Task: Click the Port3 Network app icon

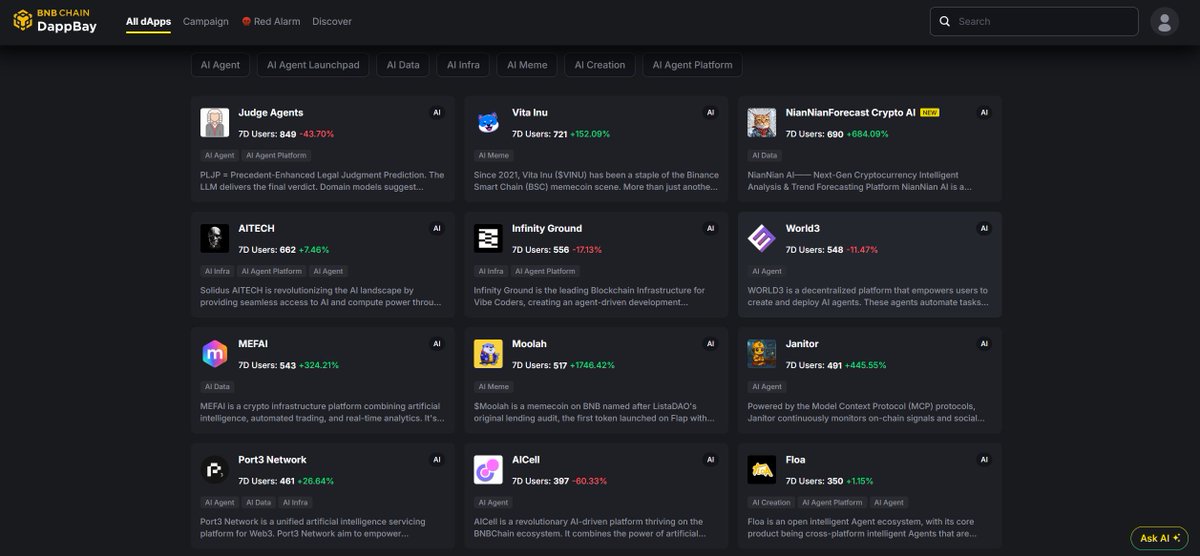Action: click(214, 470)
